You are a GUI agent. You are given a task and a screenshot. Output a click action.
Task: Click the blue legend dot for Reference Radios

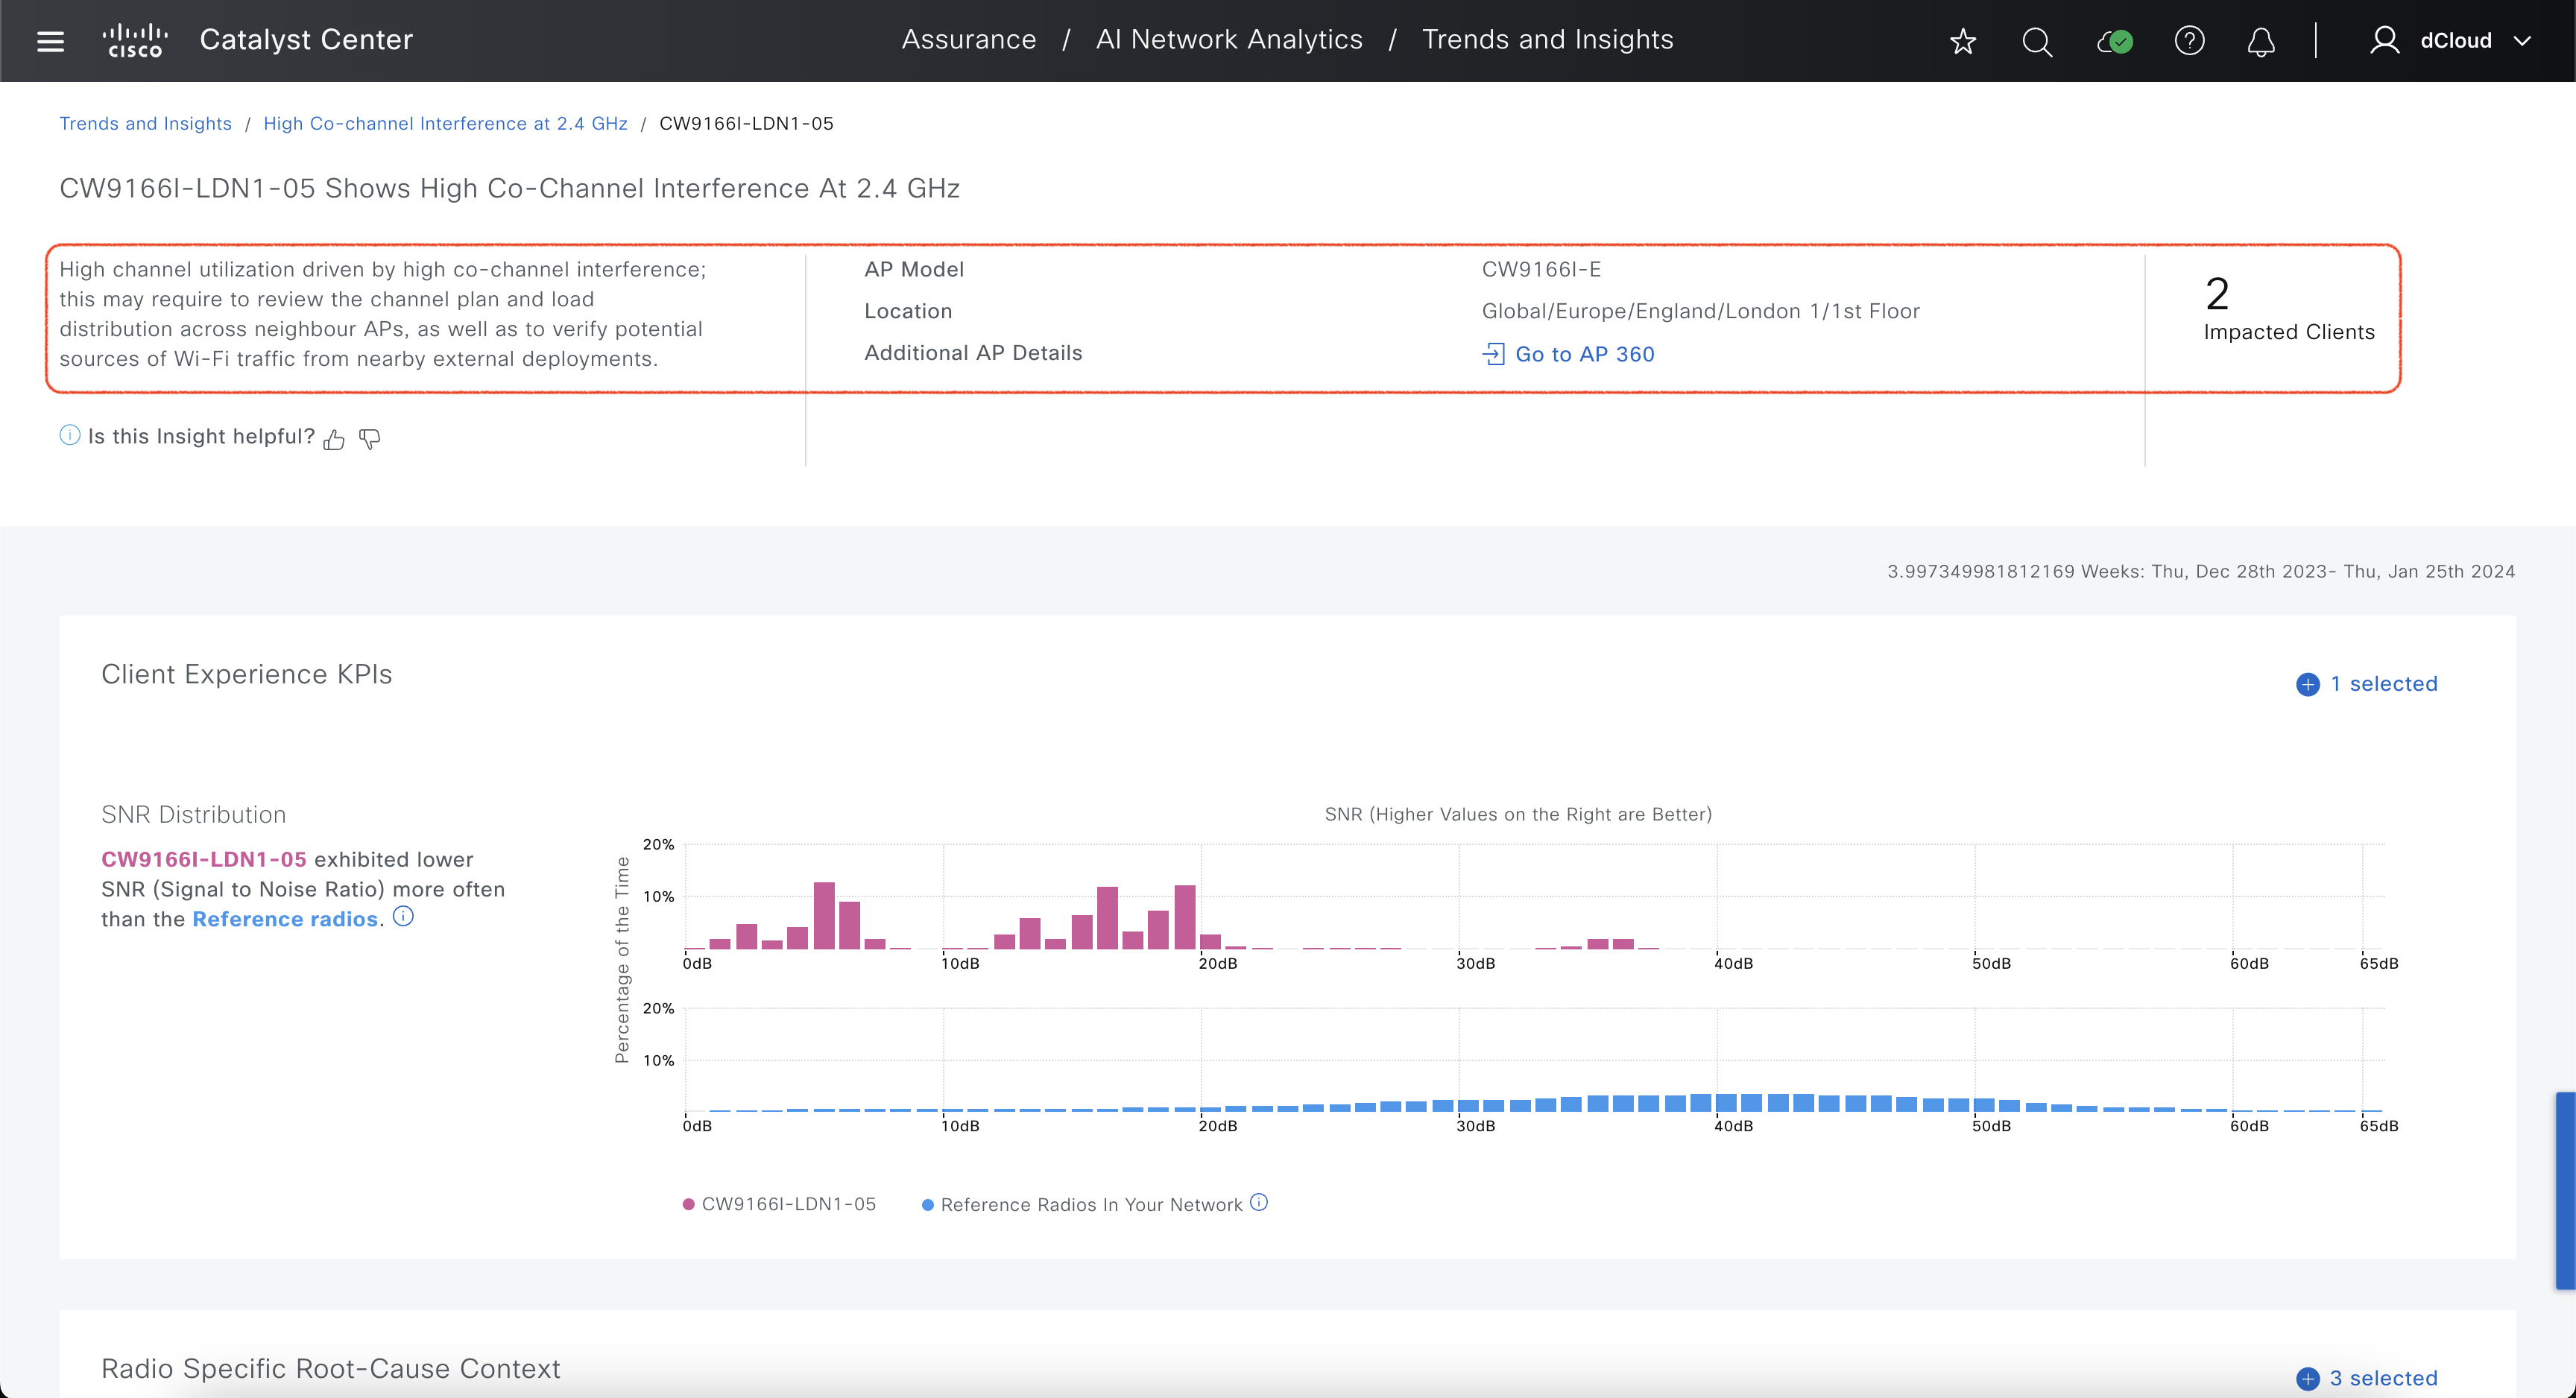[927, 1204]
